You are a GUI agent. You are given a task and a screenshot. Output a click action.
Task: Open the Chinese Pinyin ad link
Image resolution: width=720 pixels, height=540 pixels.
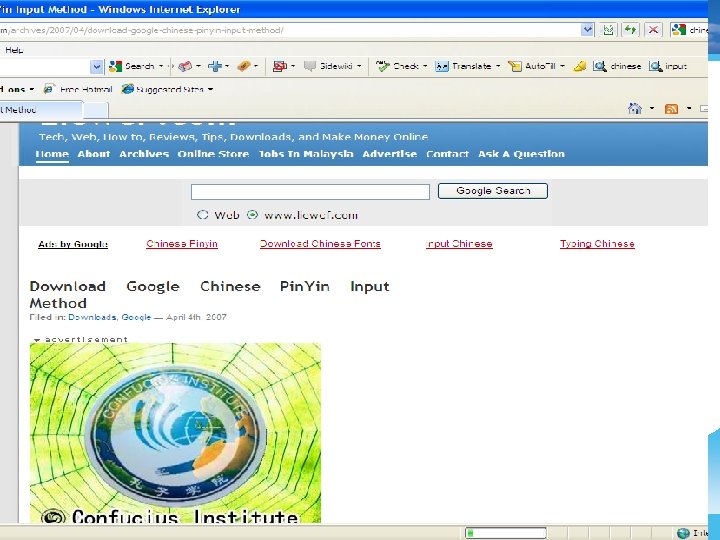pyautogui.click(x=182, y=244)
